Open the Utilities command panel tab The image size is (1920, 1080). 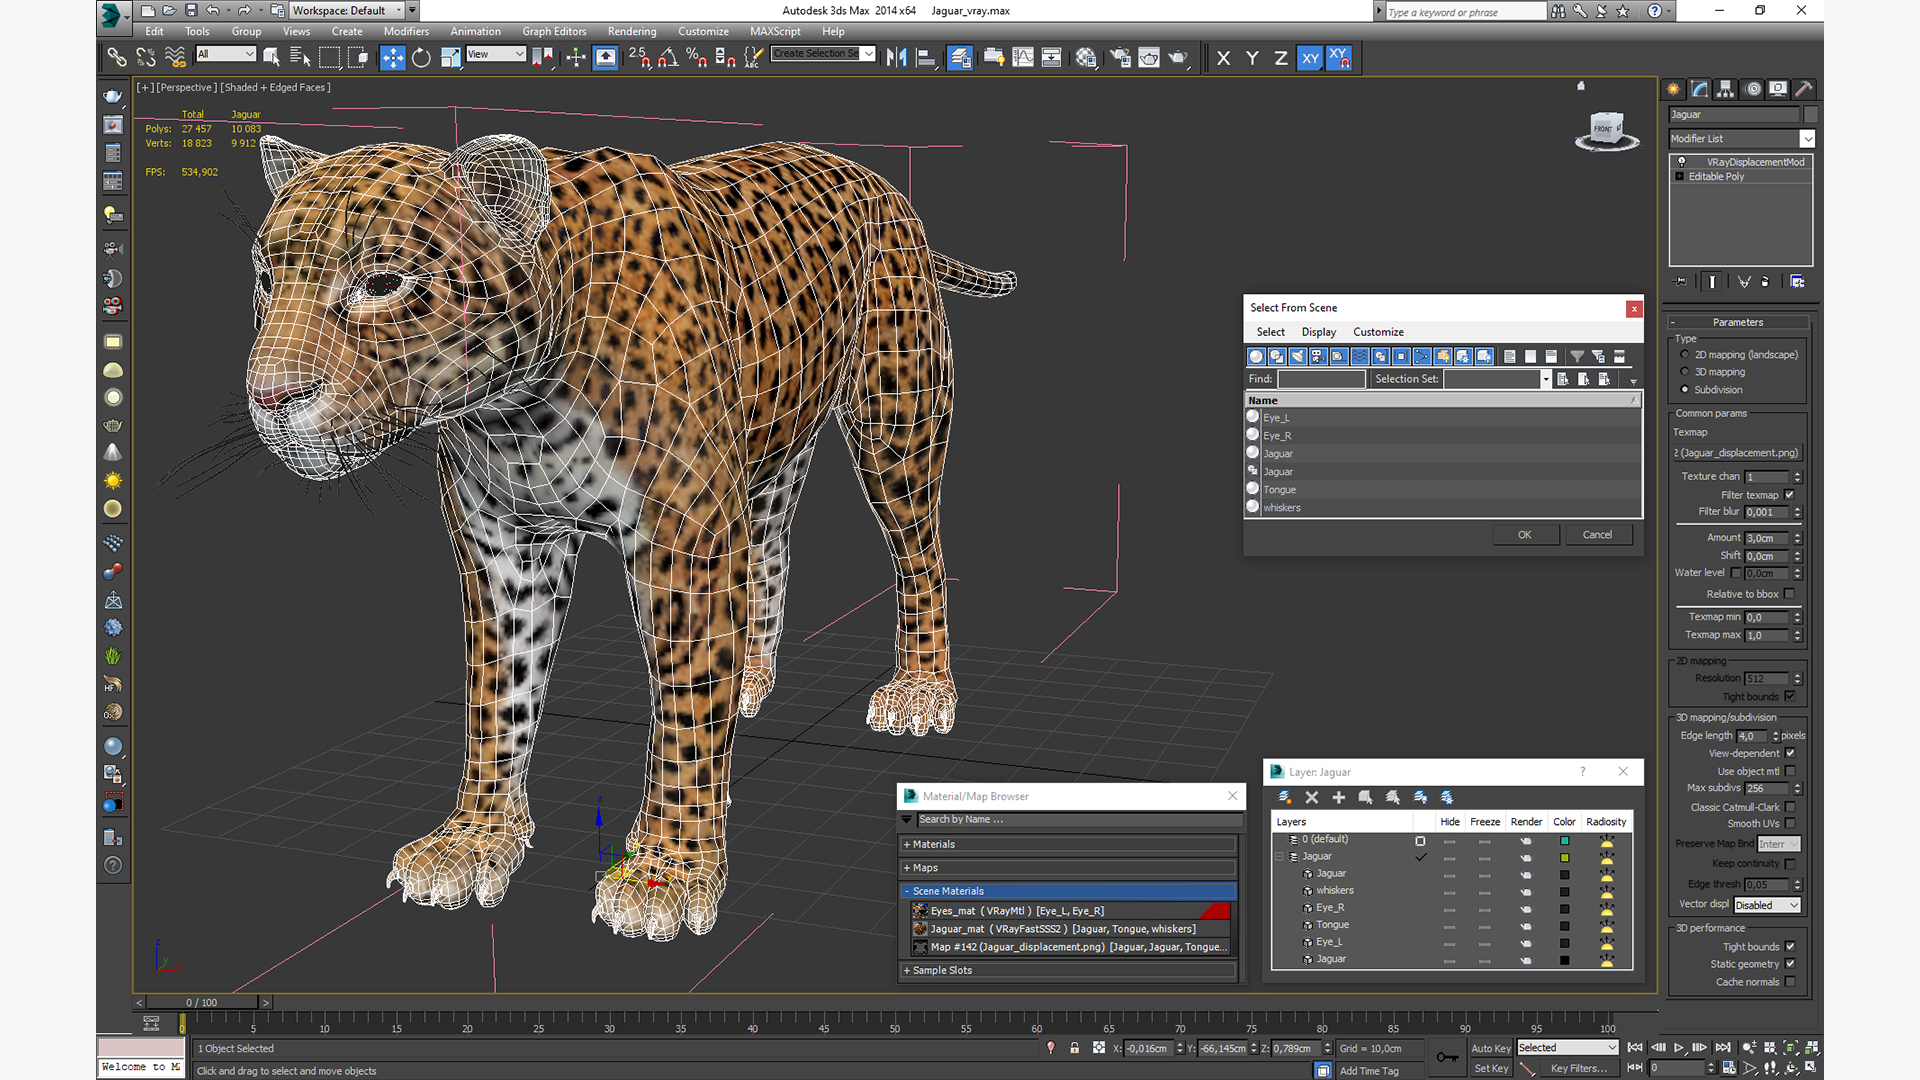[1804, 89]
